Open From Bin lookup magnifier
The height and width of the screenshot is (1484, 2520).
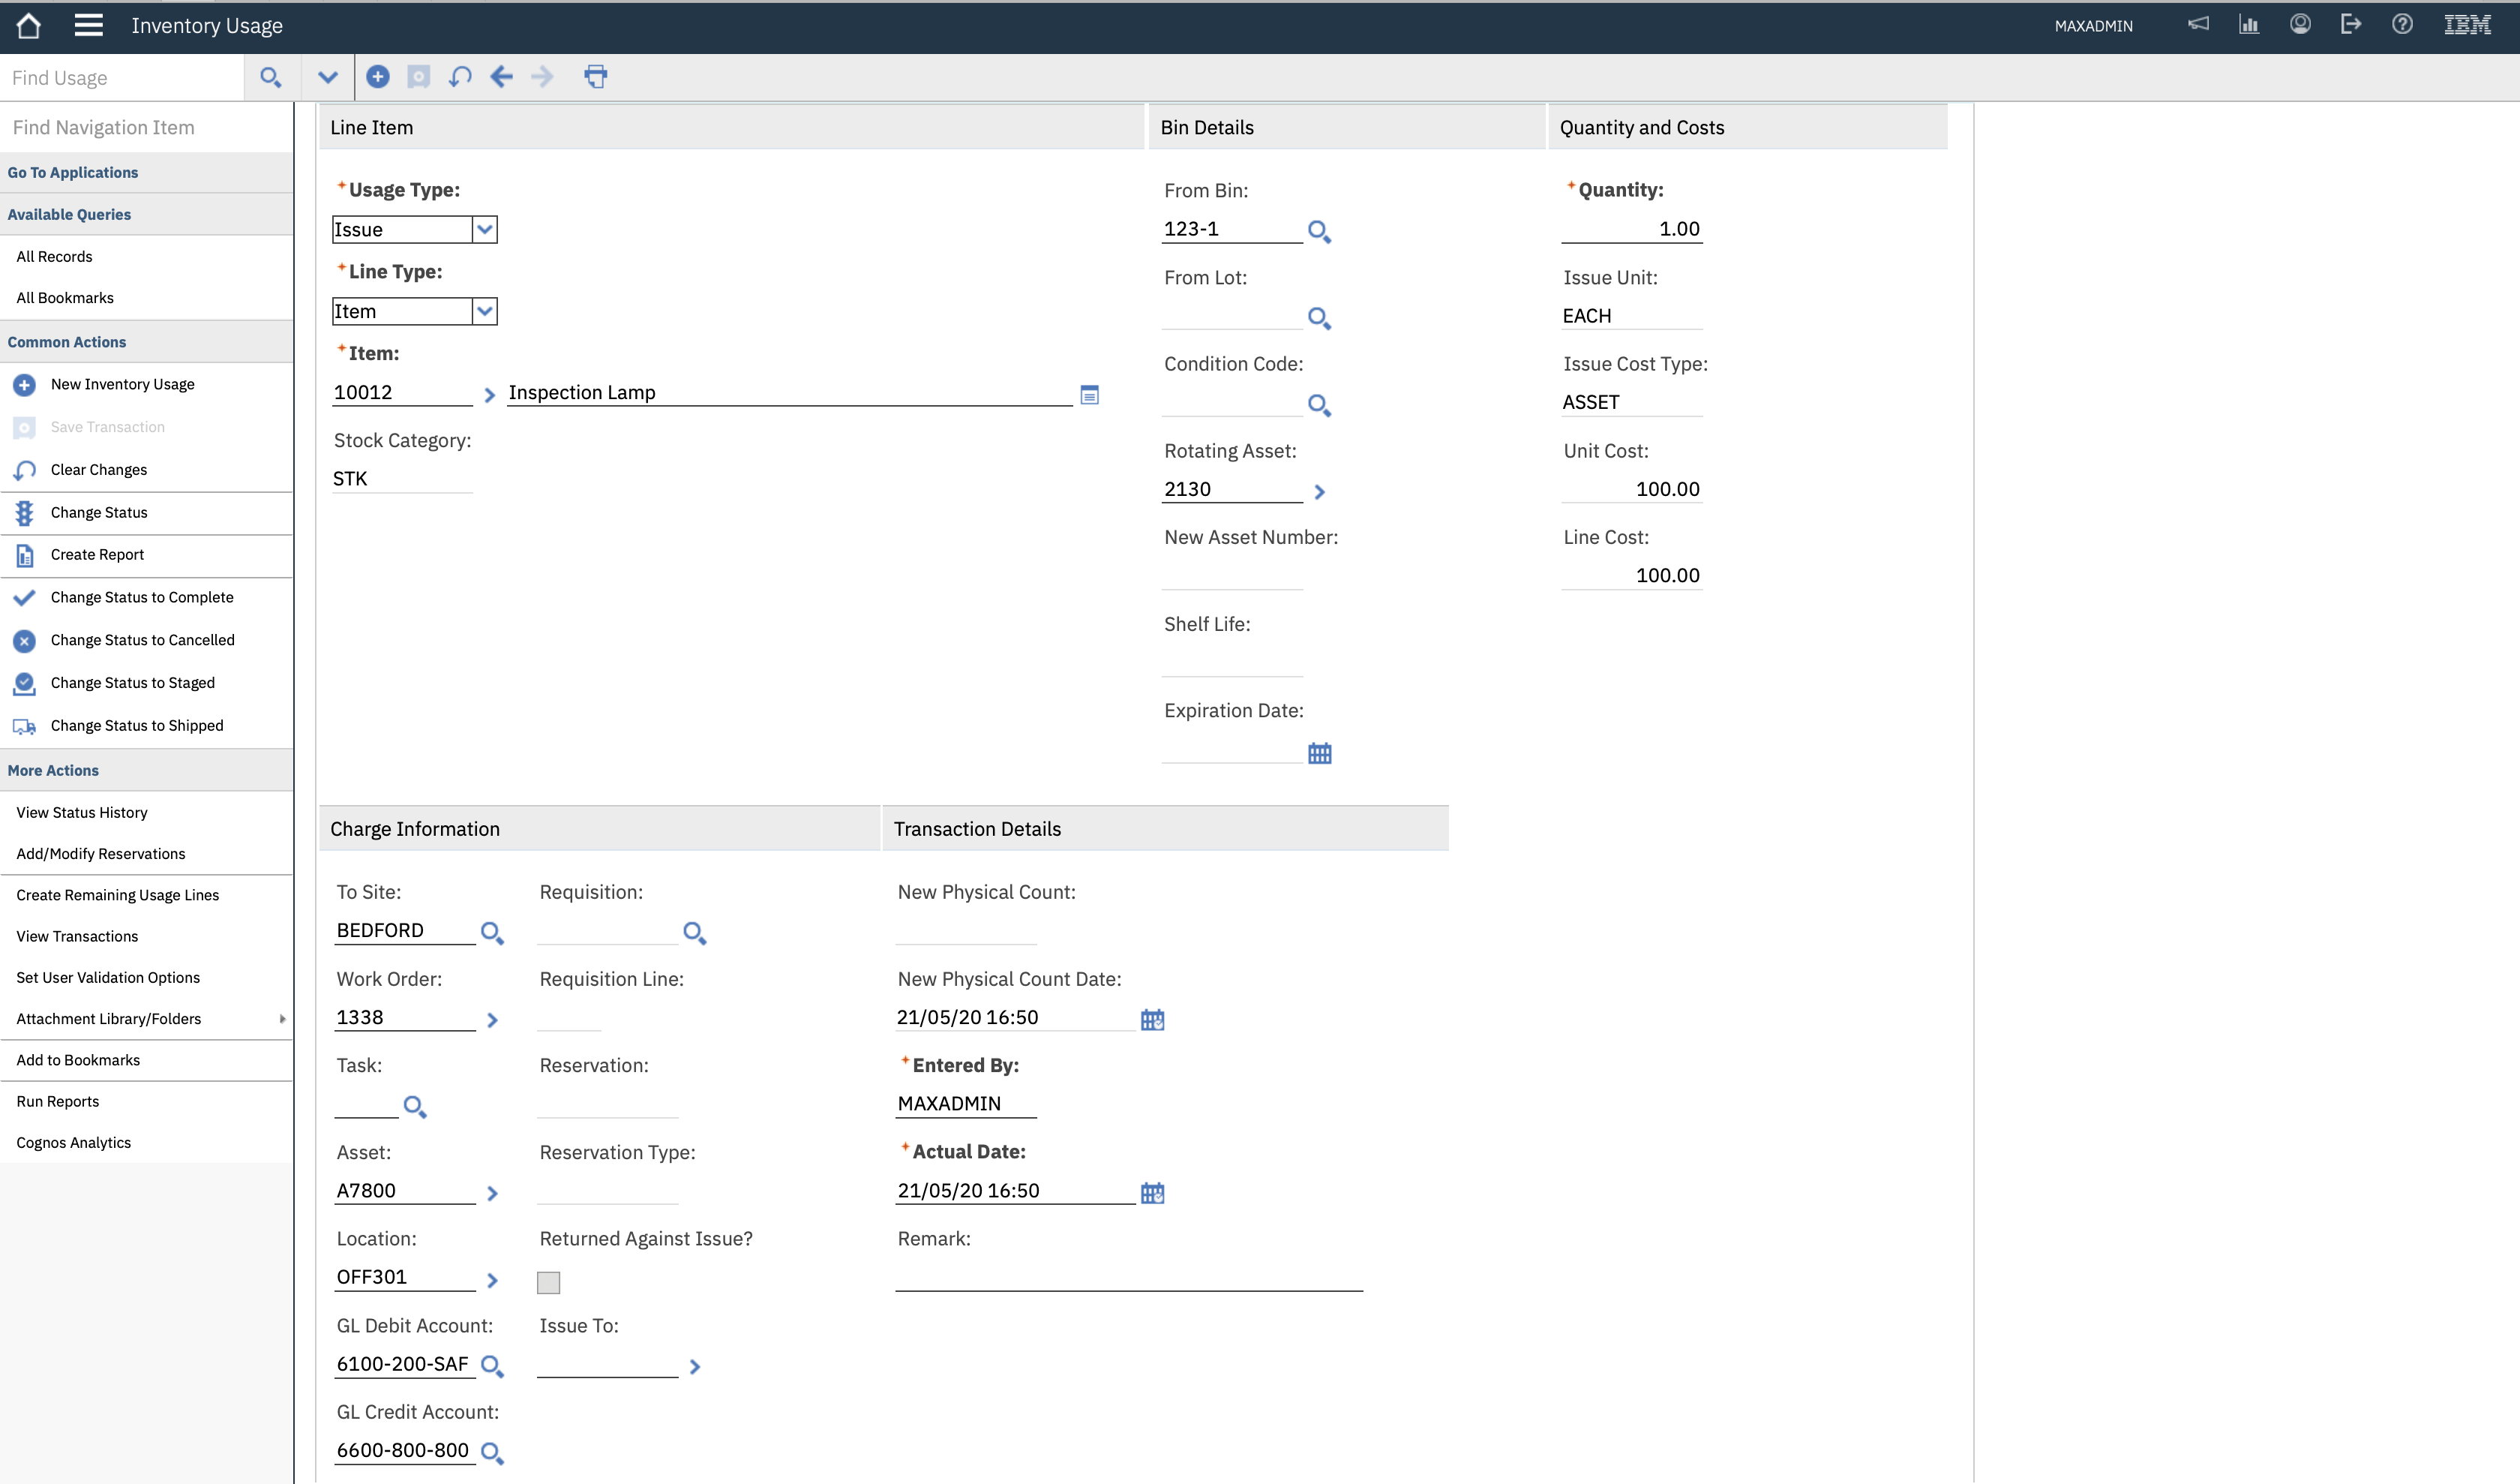(1319, 232)
